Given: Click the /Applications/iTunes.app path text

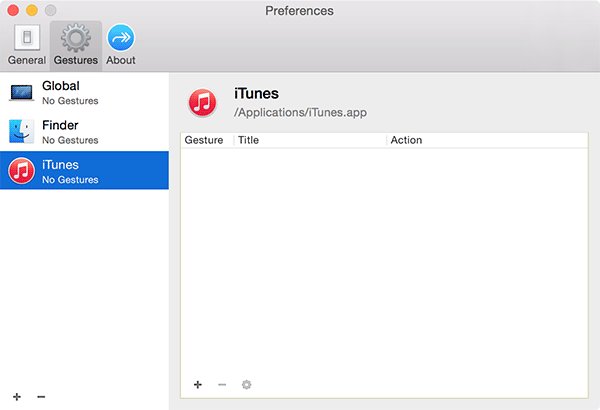Looking at the screenshot, I should 300,113.
